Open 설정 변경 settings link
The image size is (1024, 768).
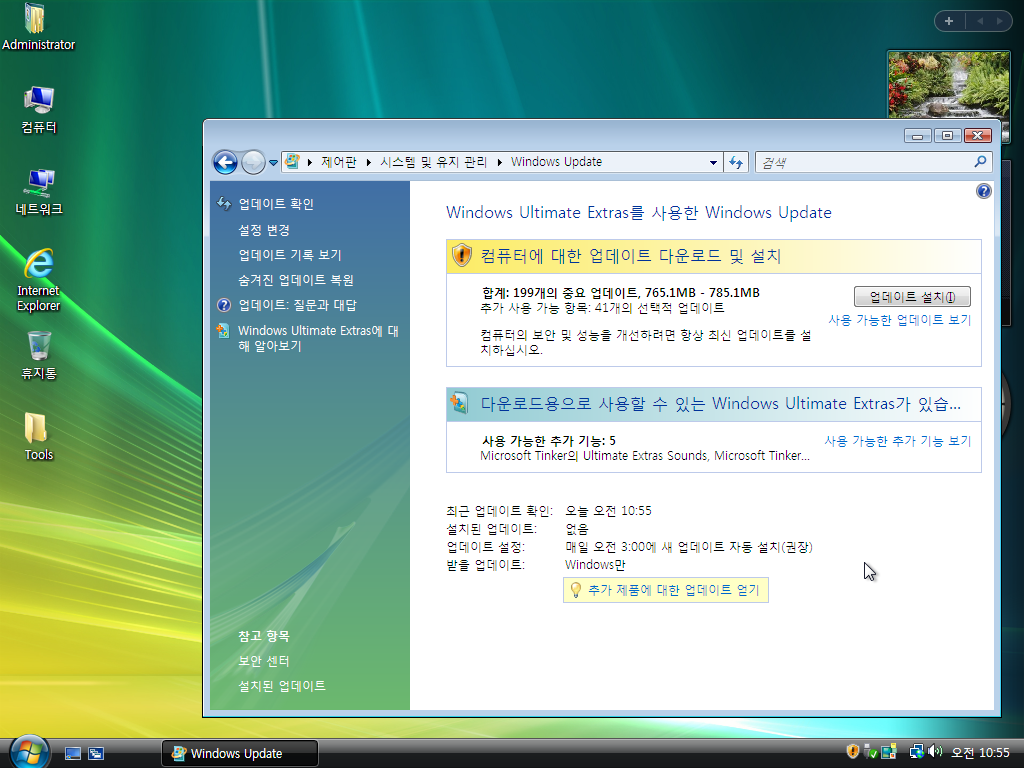tap(264, 230)
